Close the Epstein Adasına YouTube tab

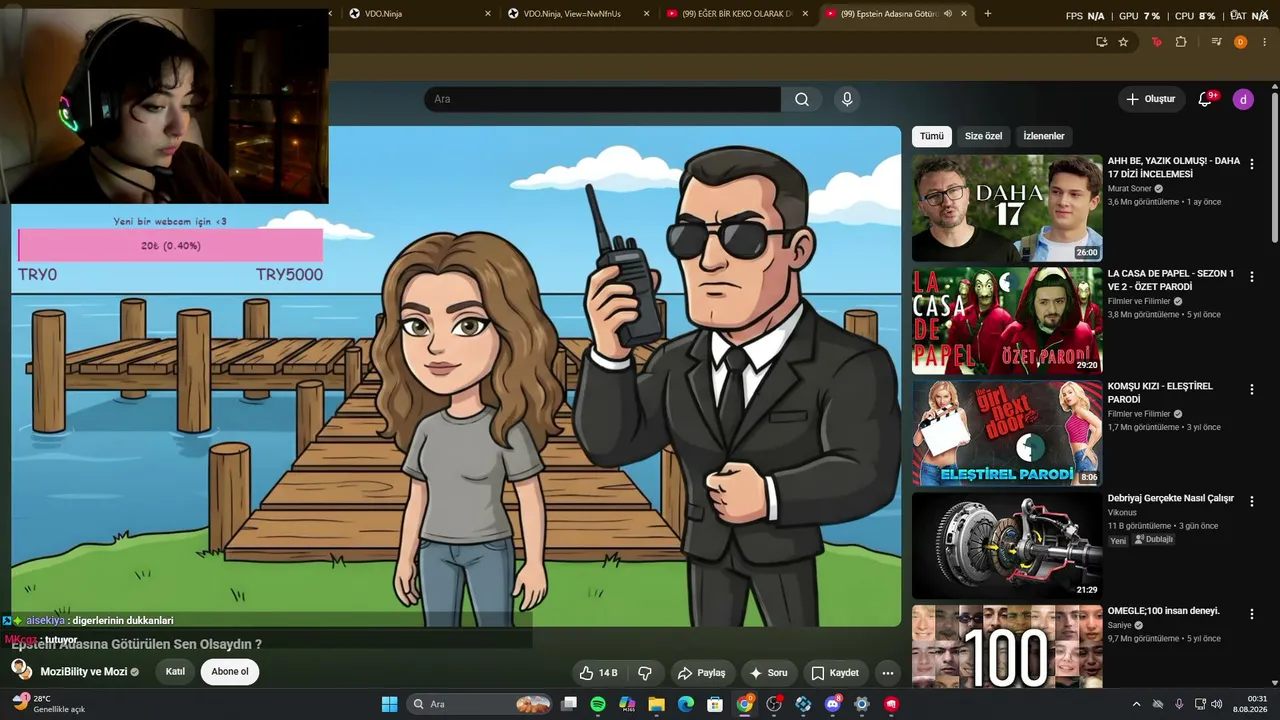[964, 14]
